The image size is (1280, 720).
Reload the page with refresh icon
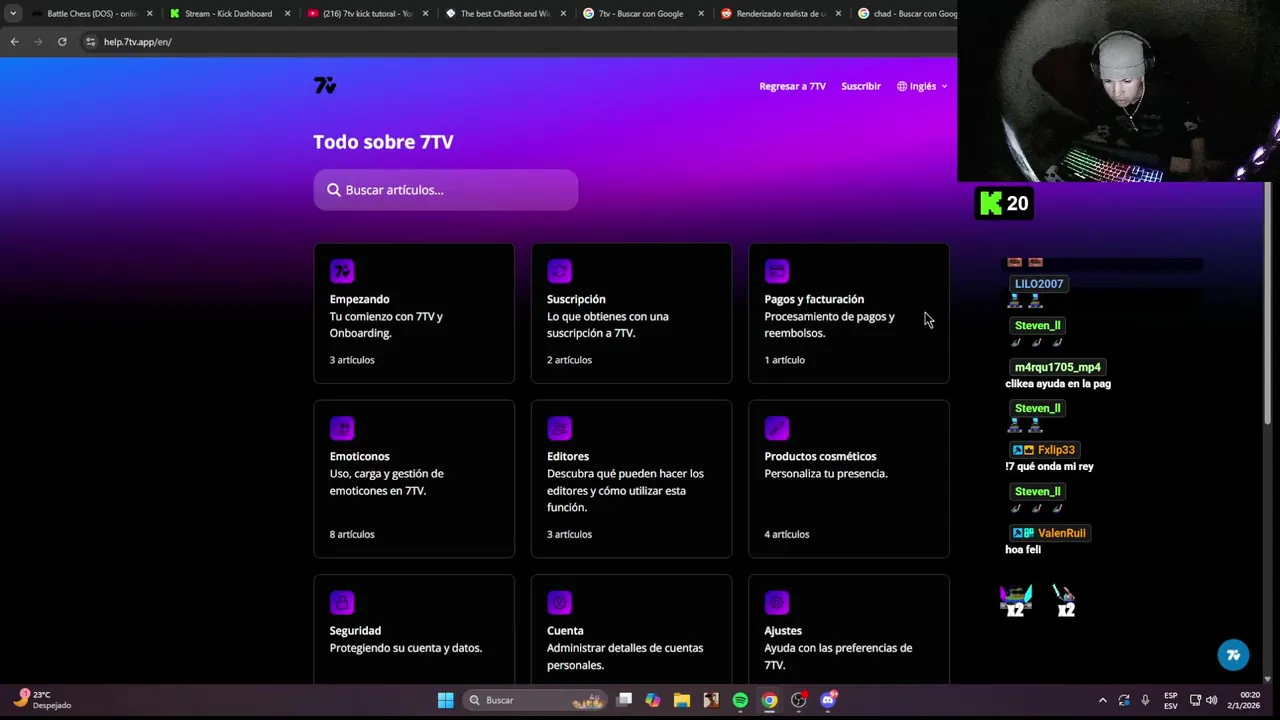click(x=62, y=42)
